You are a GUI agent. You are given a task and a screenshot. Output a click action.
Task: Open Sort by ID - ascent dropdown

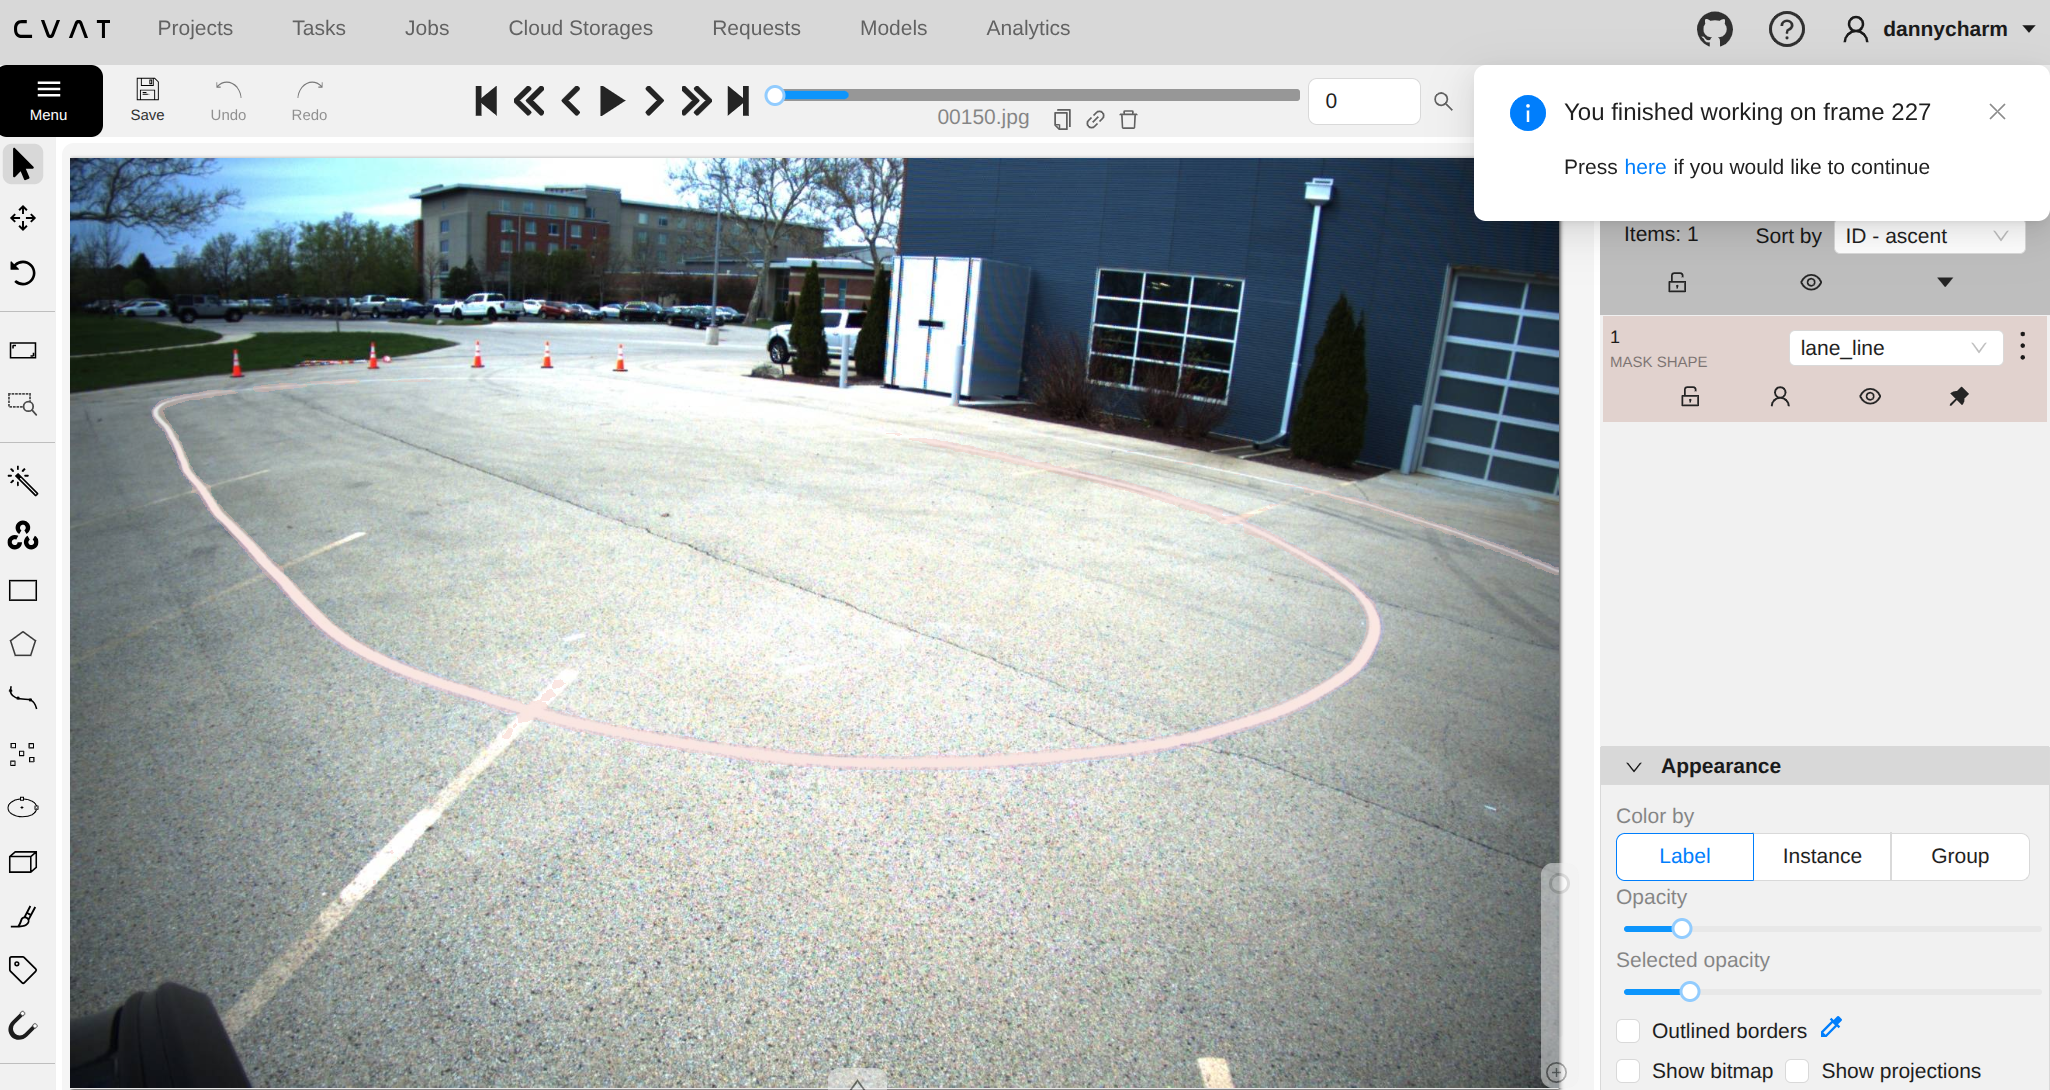1928,236
